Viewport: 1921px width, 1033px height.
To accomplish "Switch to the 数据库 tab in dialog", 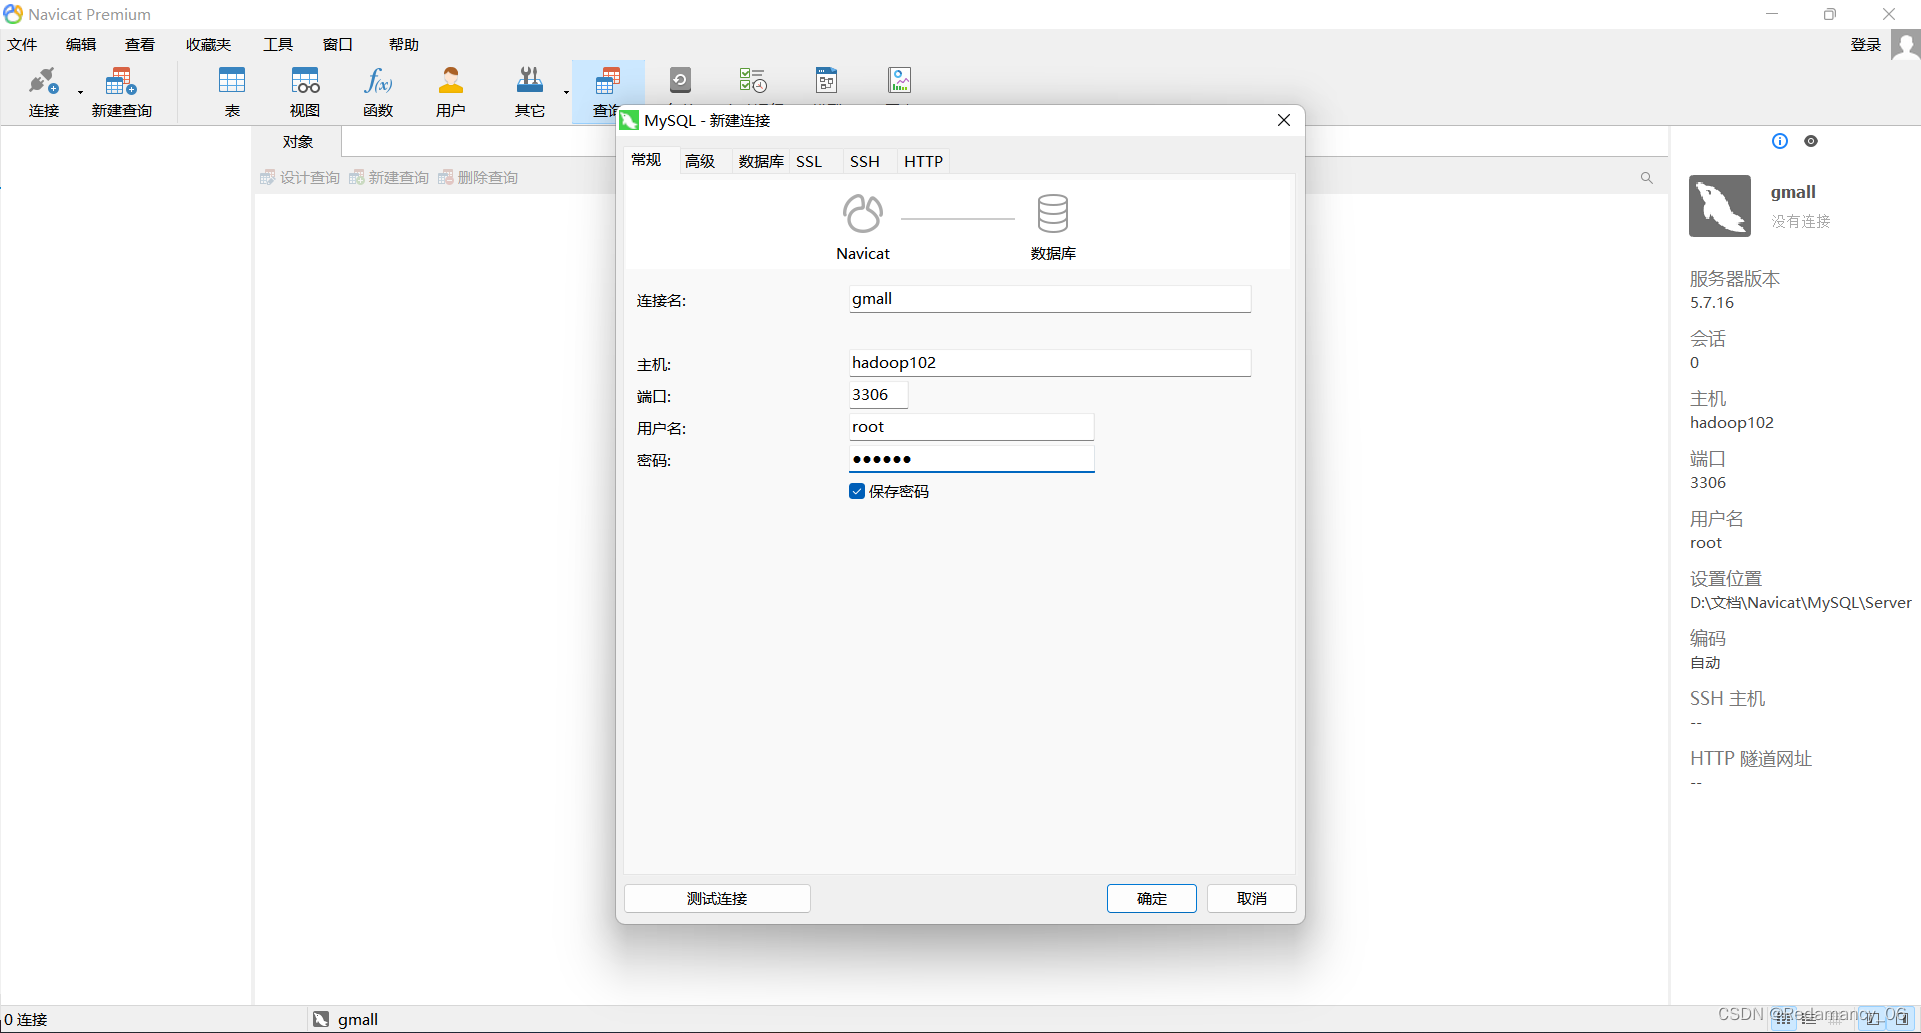I will (x=761, y=161).
